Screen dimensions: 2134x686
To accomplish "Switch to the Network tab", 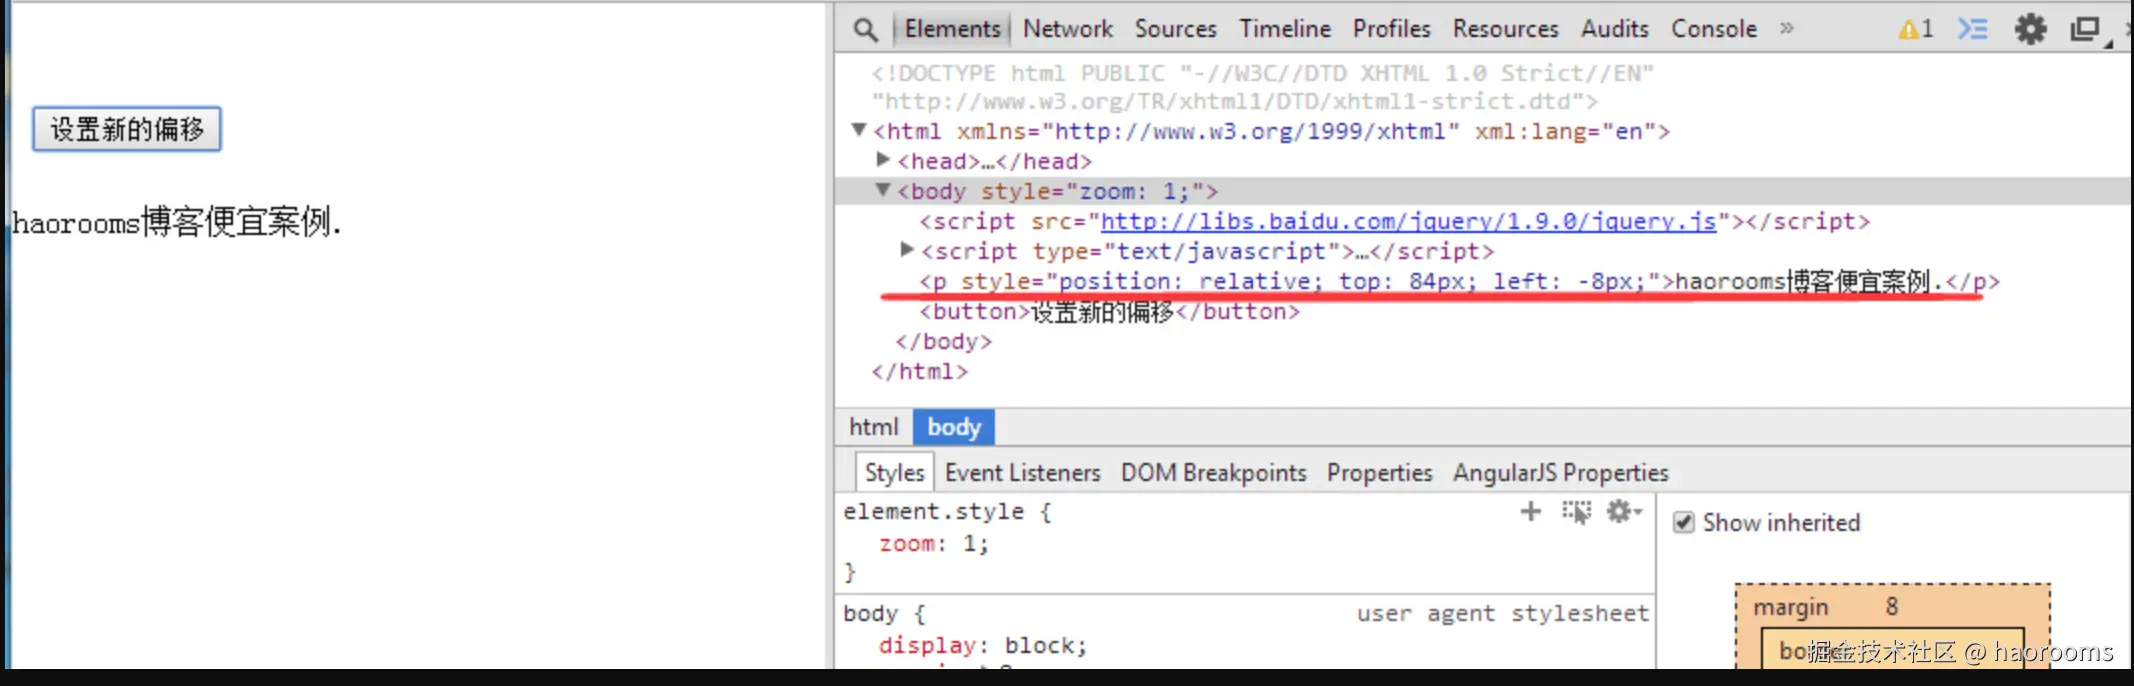I will click(x=1068, y=29).
